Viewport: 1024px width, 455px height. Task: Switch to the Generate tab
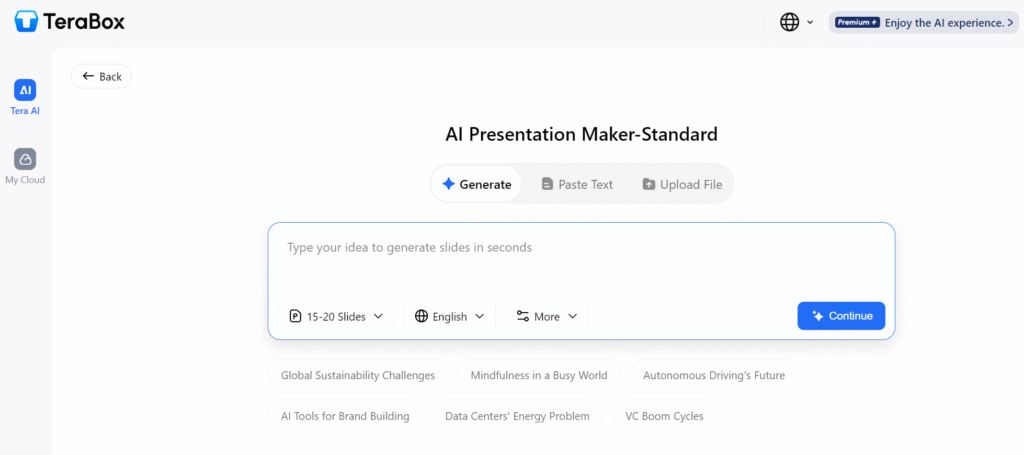tap(476, 184)
